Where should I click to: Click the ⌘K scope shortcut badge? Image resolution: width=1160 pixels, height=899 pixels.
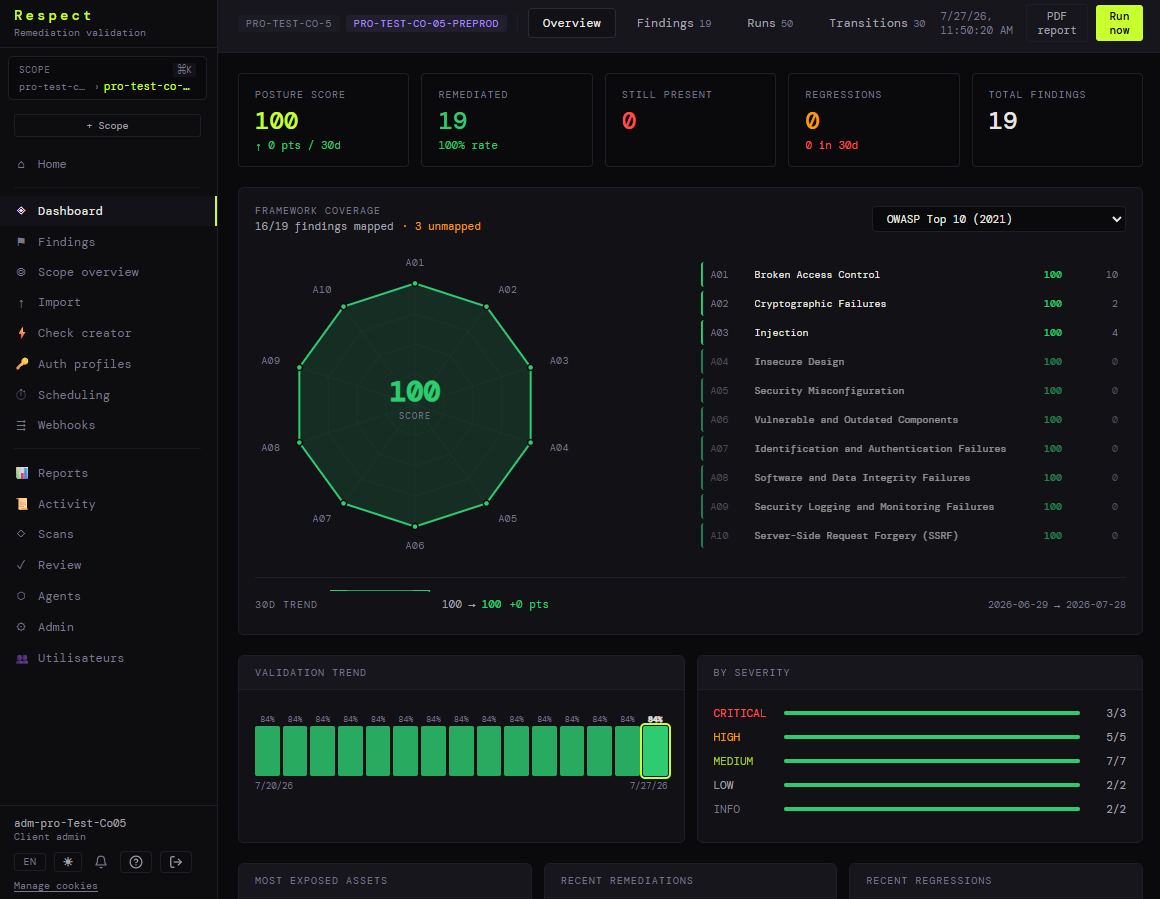click(x=184, y=70)
